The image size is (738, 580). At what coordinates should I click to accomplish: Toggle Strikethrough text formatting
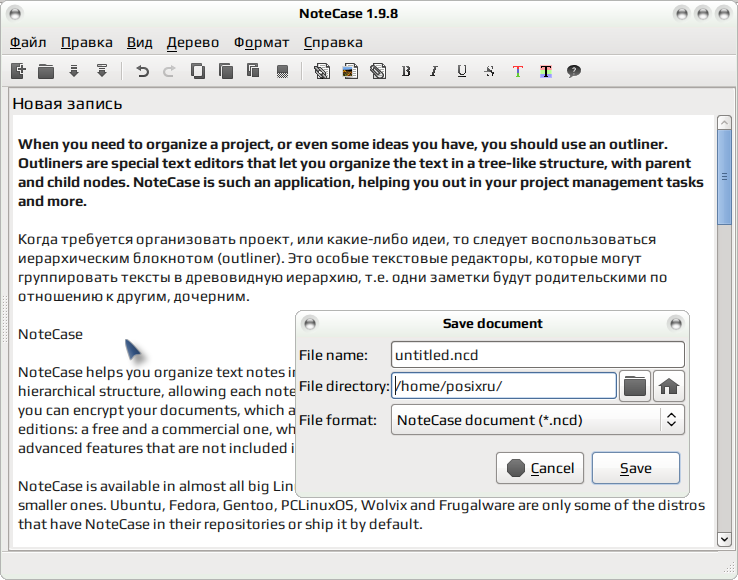click(x=489, y=71)
